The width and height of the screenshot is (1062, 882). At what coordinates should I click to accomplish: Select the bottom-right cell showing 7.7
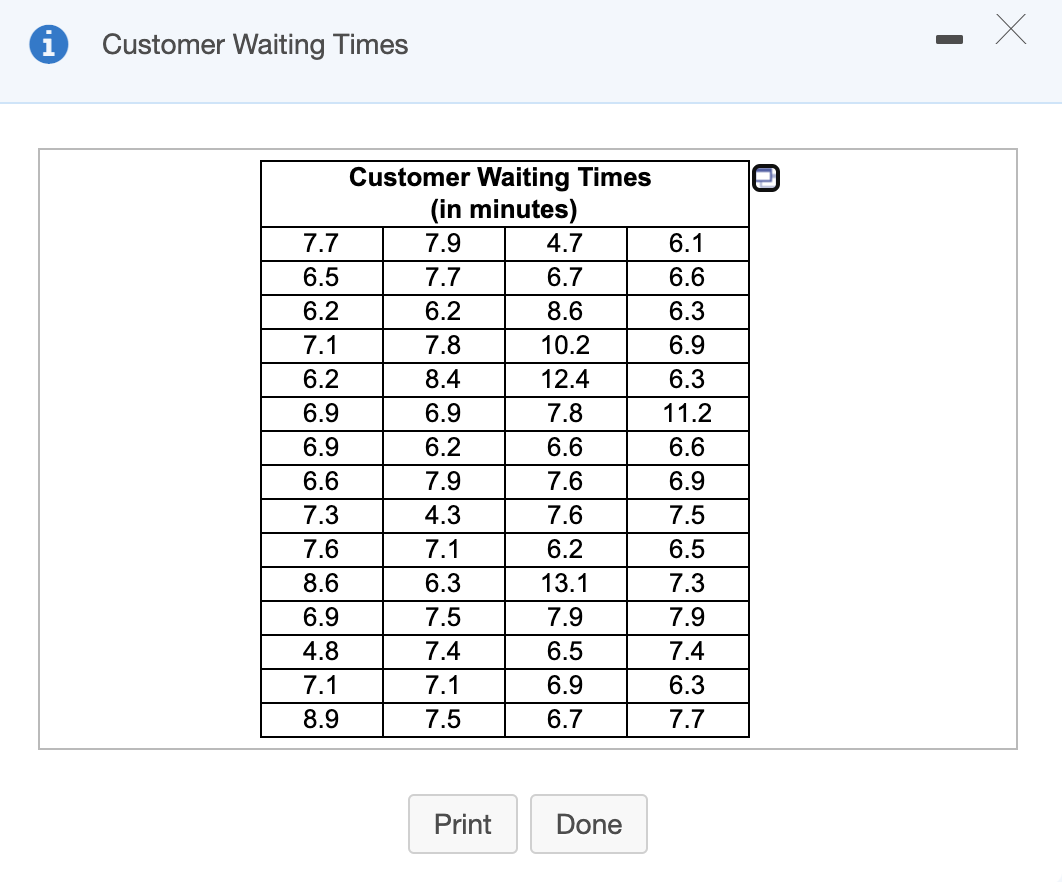pyautogui.click(x=687, y=719)
